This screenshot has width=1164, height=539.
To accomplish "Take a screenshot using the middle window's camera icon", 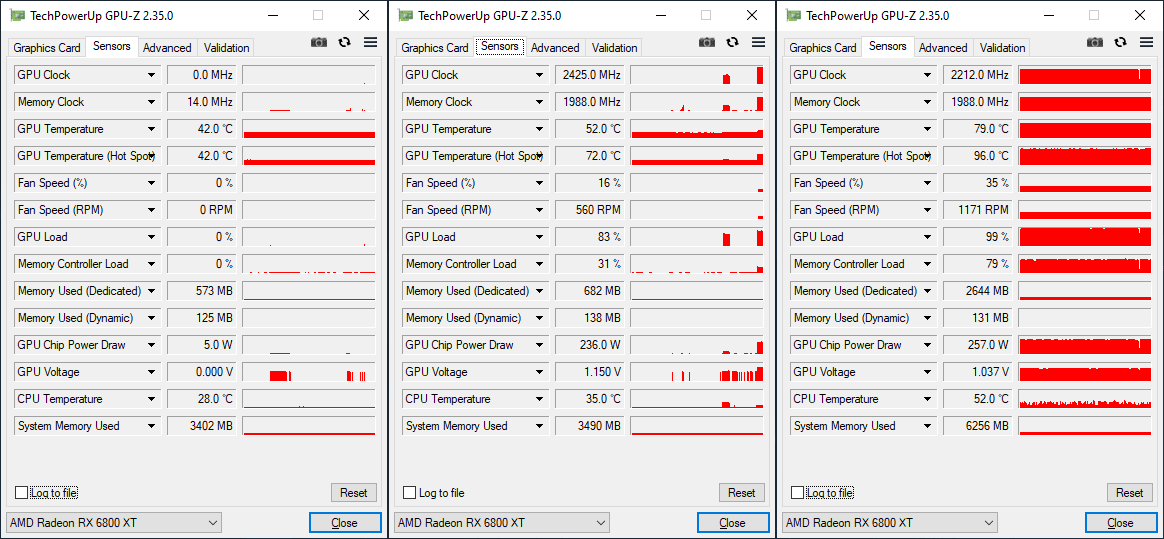I will tap(707, 42).
